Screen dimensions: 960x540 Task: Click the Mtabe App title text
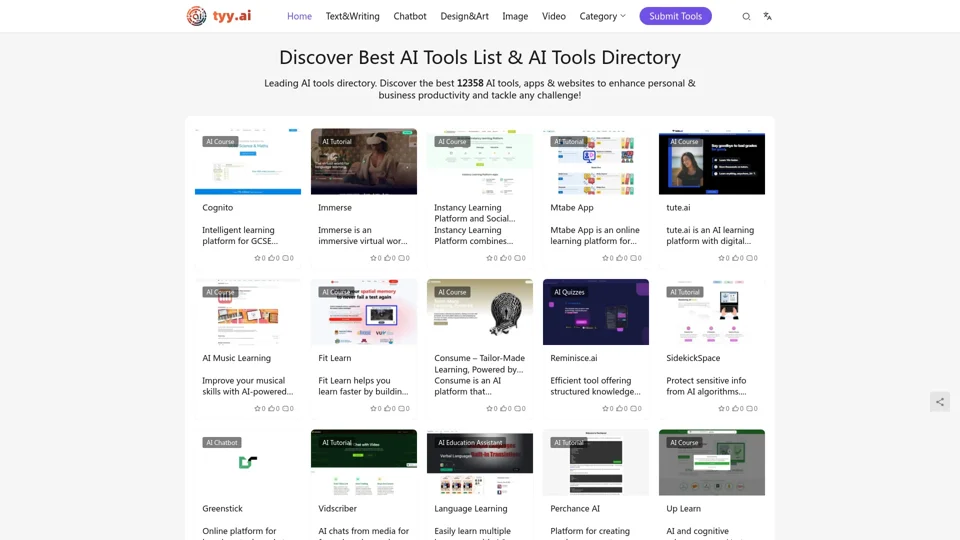(x=572, y=208)
